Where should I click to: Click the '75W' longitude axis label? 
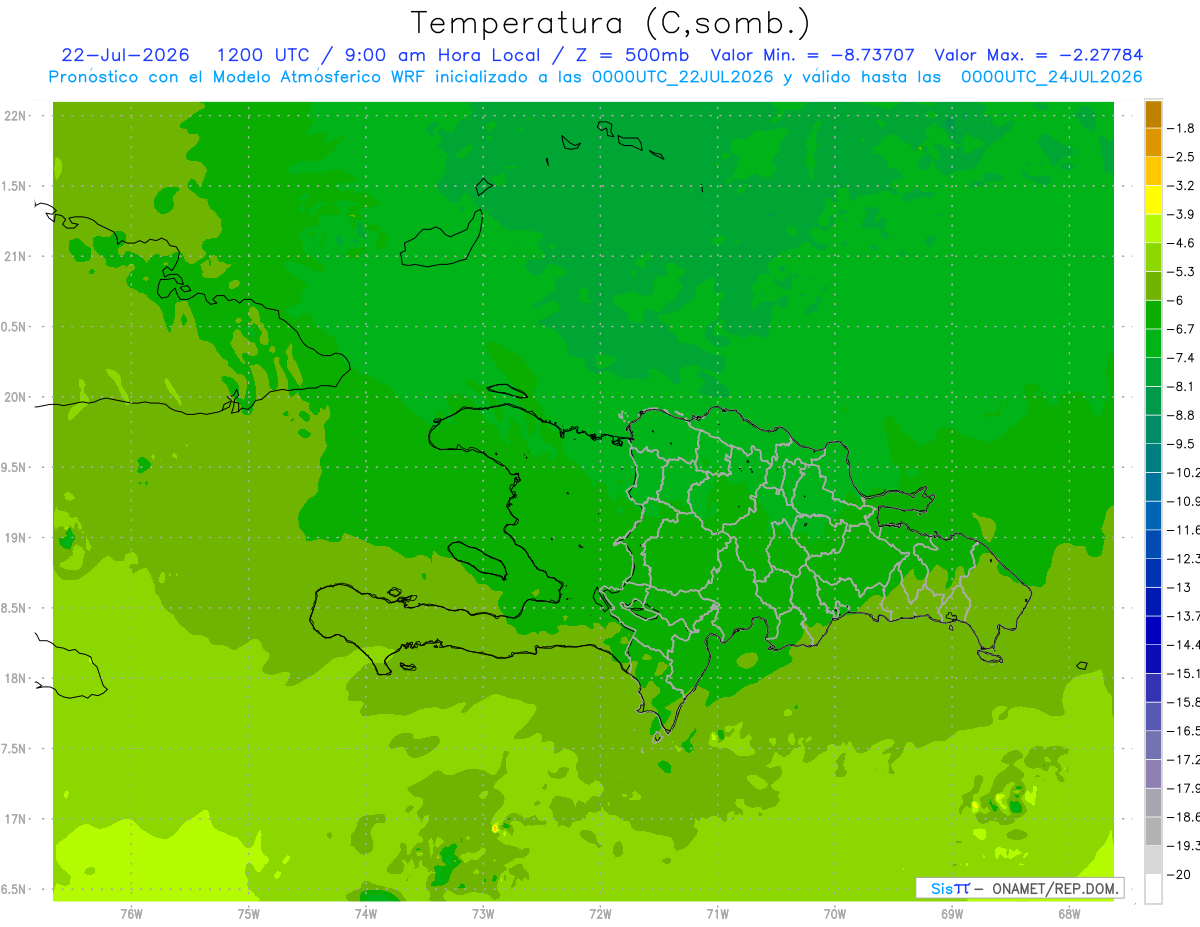(249, 914)
